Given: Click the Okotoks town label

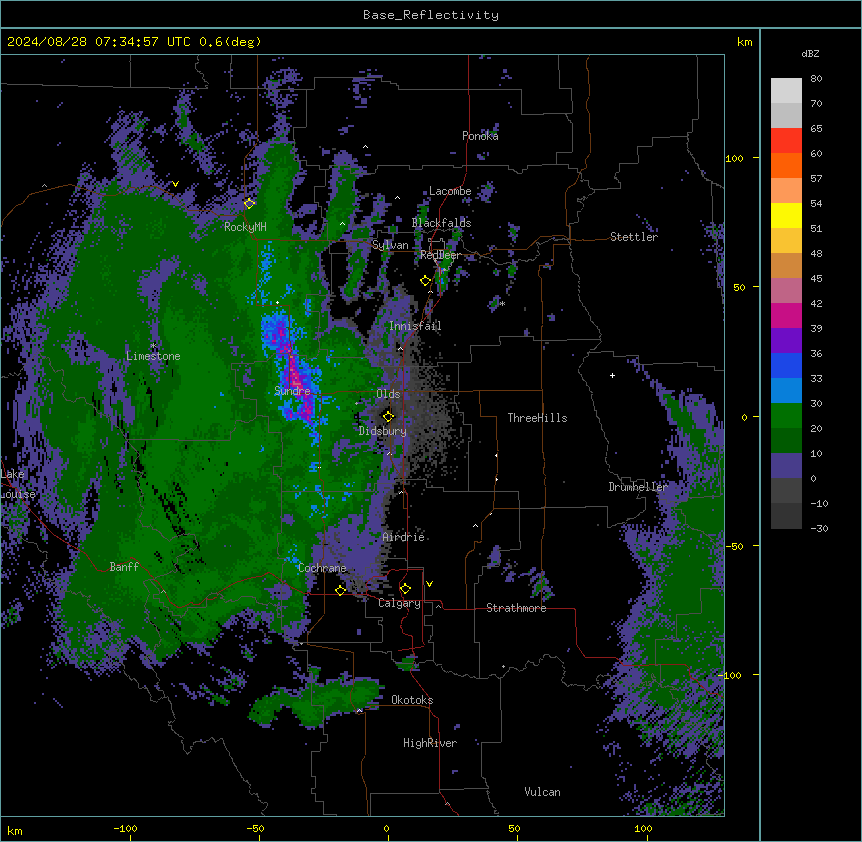Looking at the screenshot, I should (412, 700).
